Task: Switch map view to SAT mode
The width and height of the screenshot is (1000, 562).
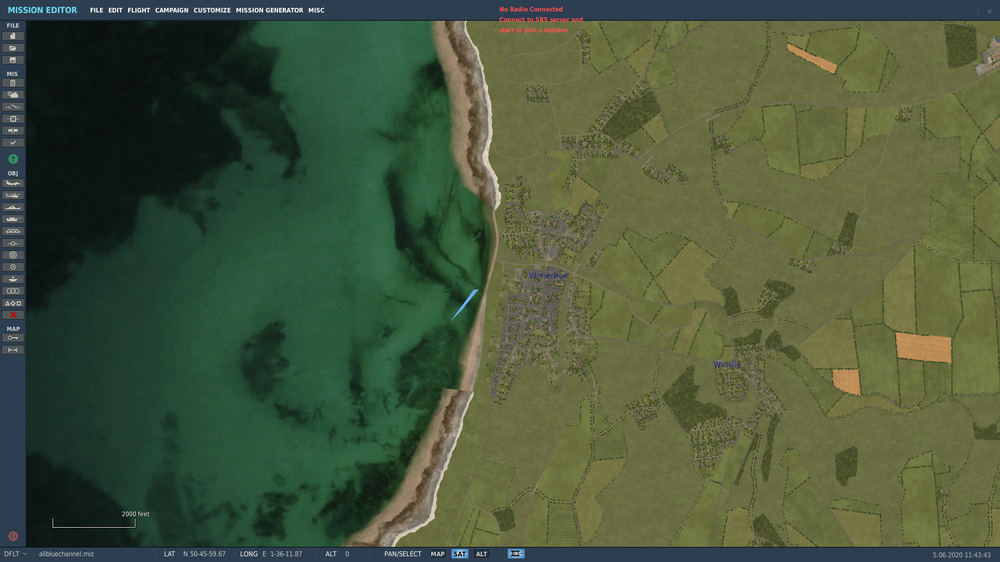Action: [x=459, y=554]
